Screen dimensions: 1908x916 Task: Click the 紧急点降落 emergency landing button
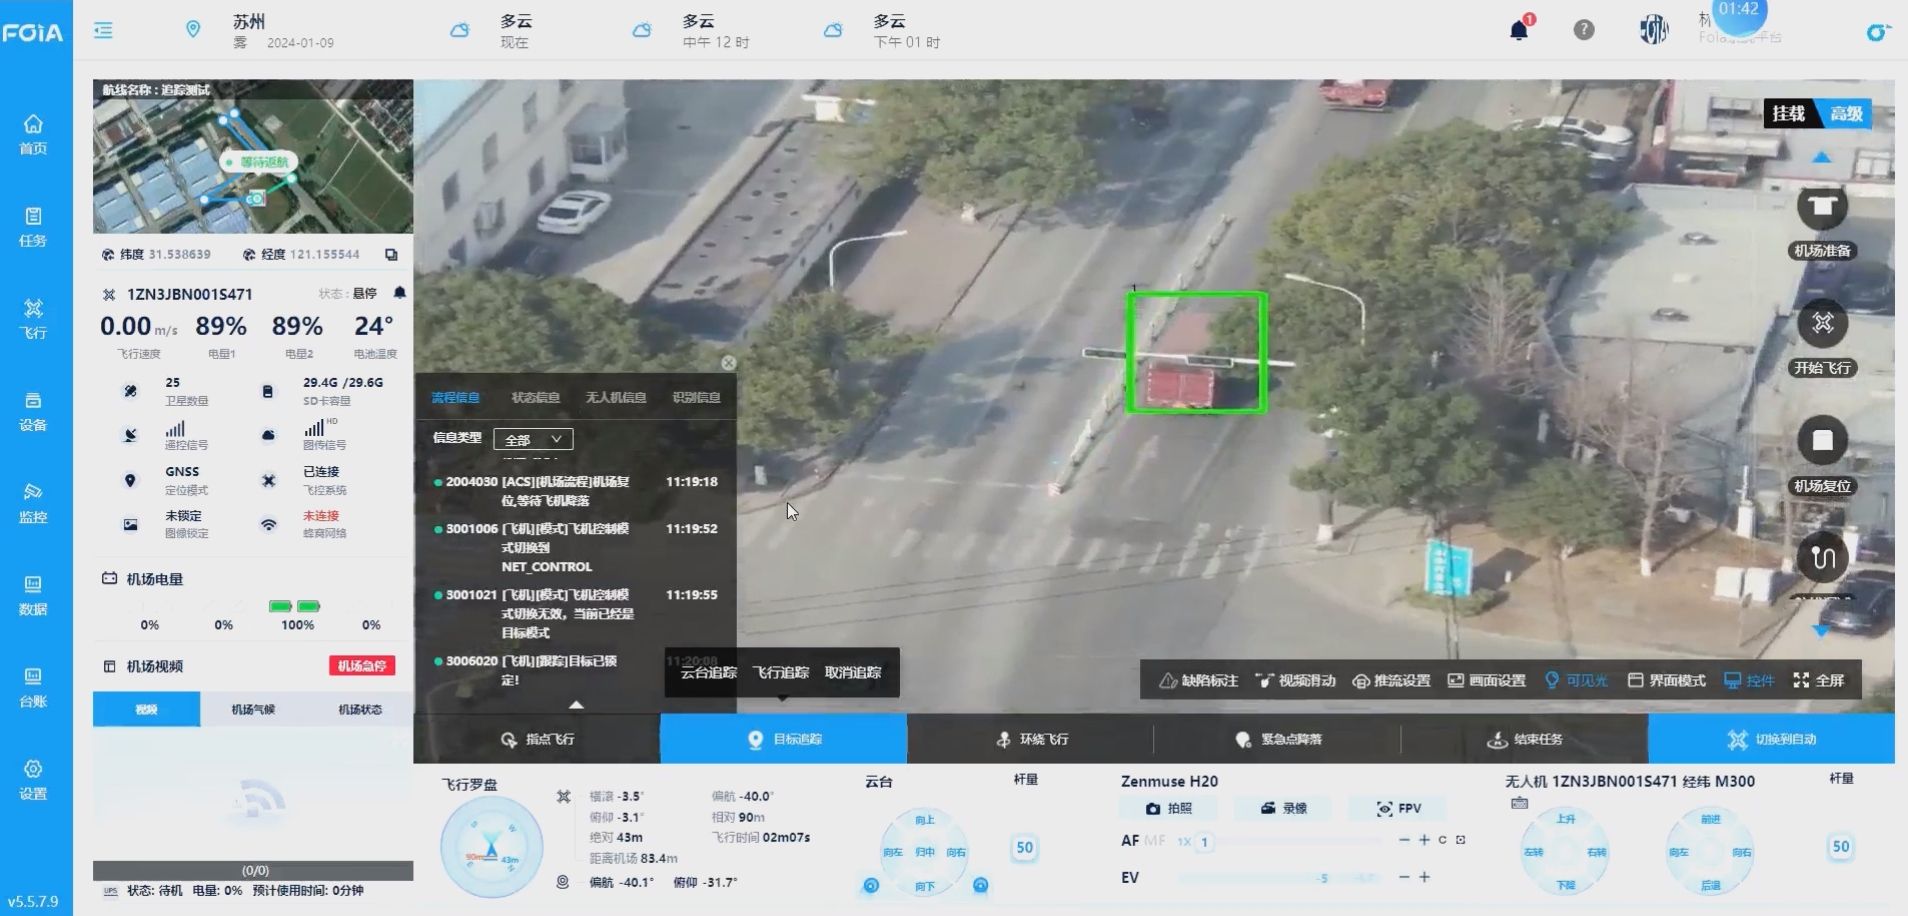tap(1278, 739)
